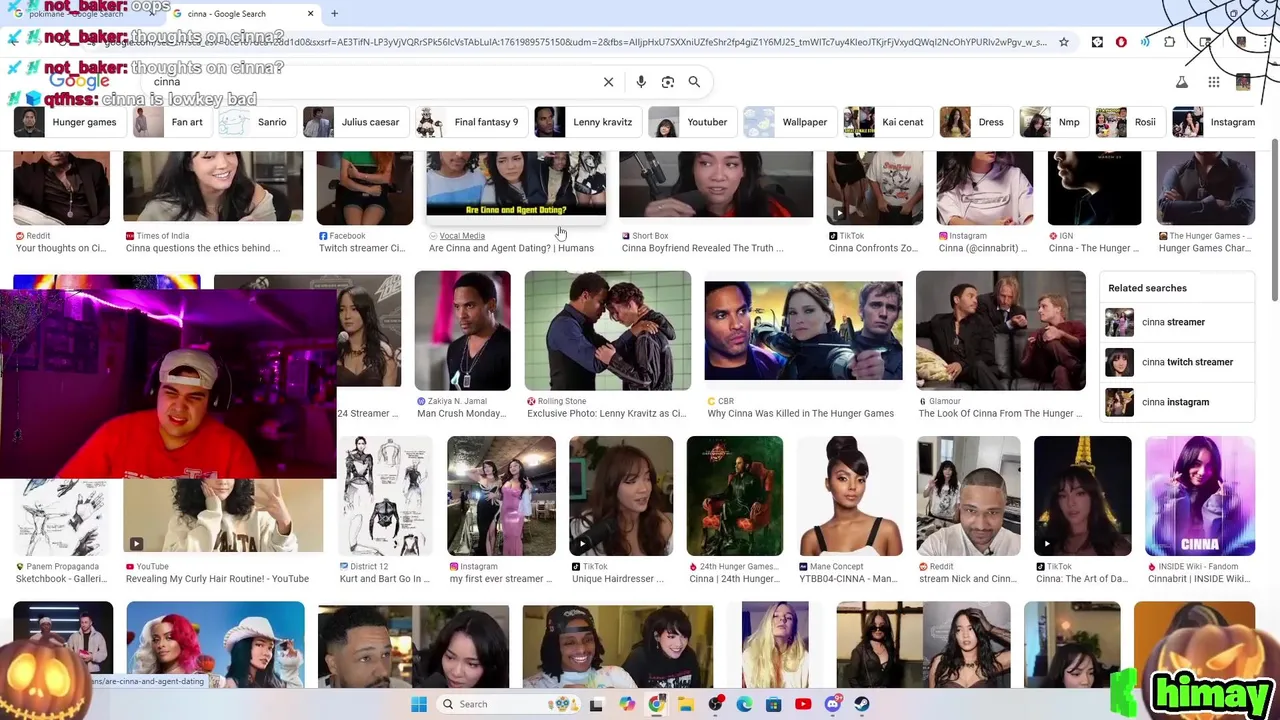Open the Windows Start menu
Viewport: 1280px width, 720px height.
(x=419, y=704)
